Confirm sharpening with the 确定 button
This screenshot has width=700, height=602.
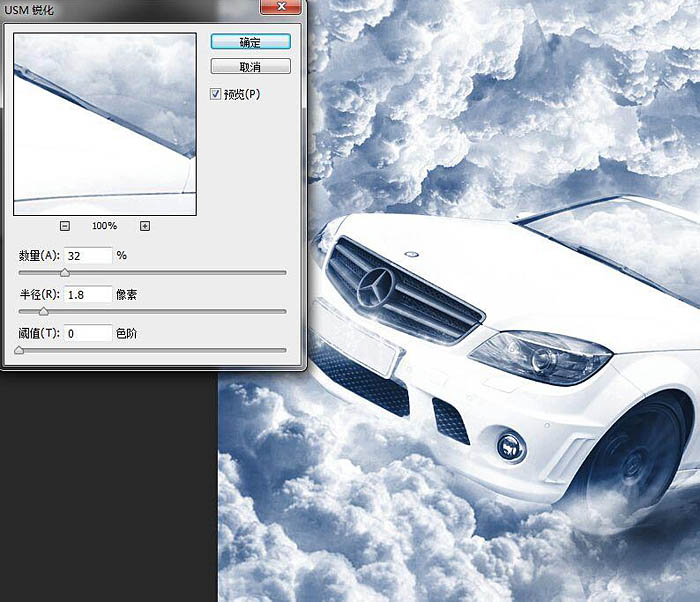pos(250,42)
